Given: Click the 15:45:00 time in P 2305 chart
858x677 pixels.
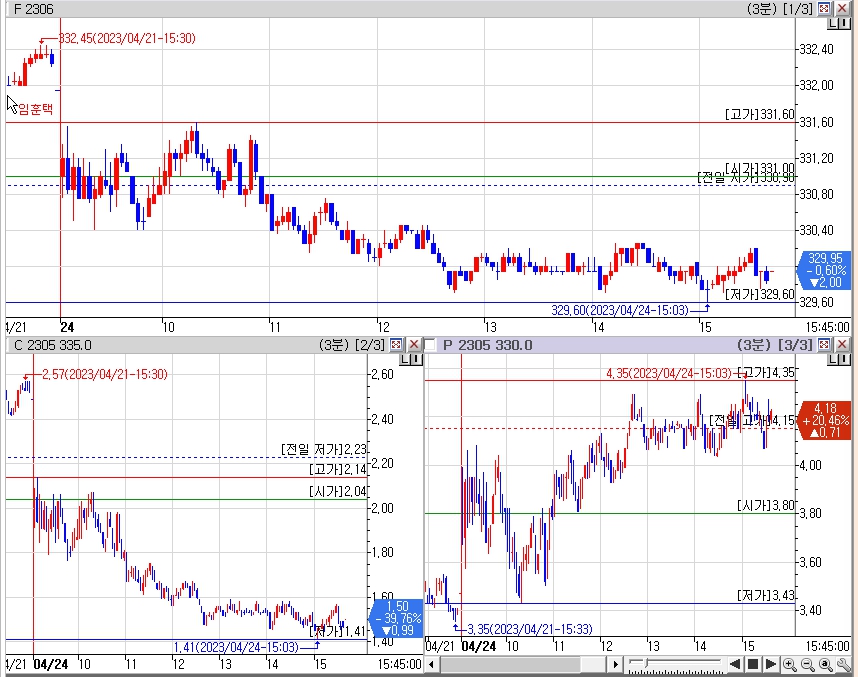Looking at the screenshot, I should click(827, 646).
